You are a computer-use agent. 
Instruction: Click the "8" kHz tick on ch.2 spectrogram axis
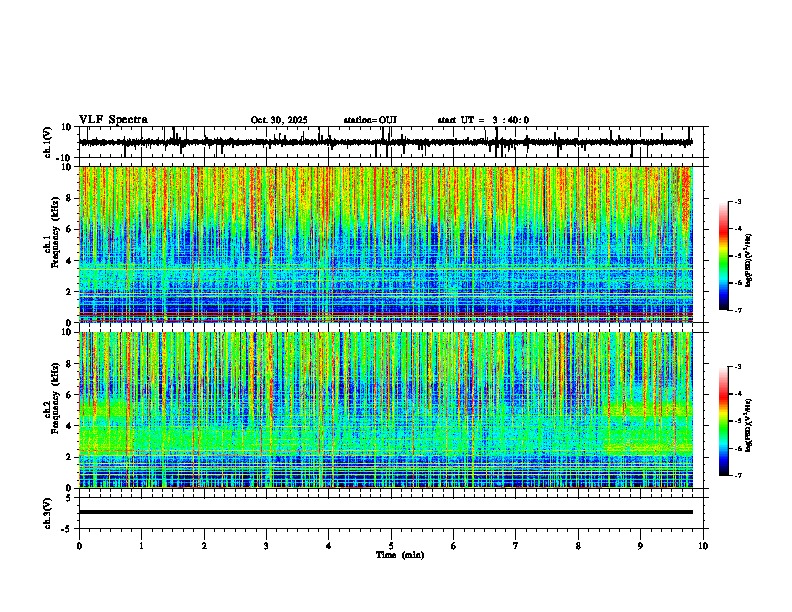pos(70,363)
